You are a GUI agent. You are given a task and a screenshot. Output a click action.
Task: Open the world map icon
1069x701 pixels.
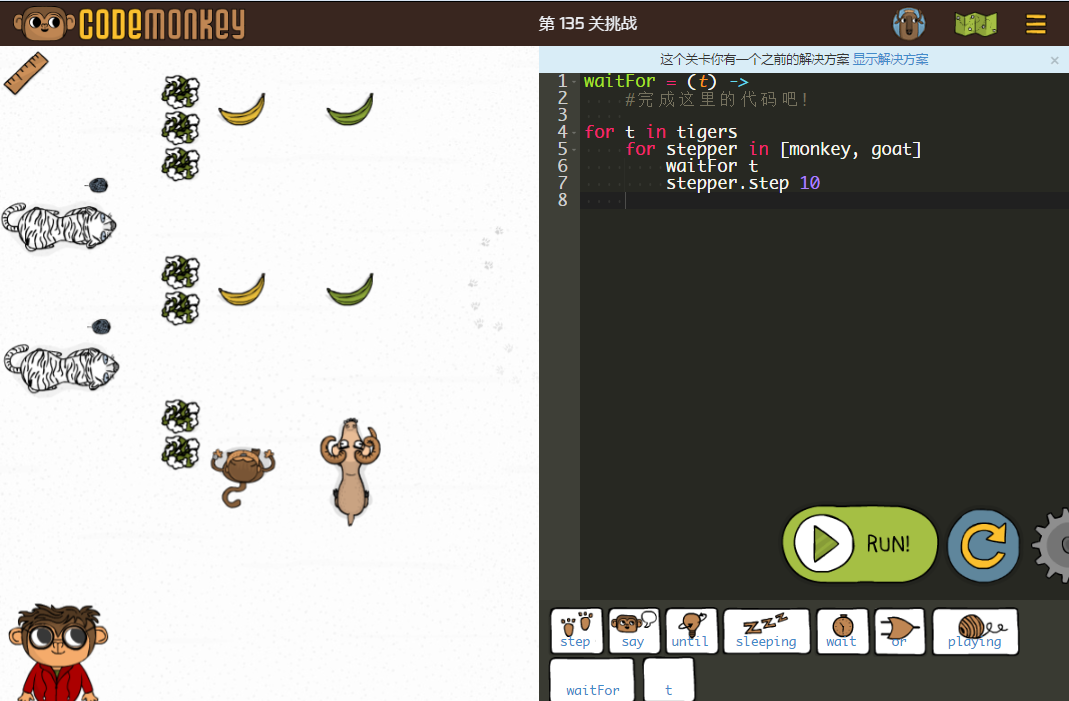[976, 25]
